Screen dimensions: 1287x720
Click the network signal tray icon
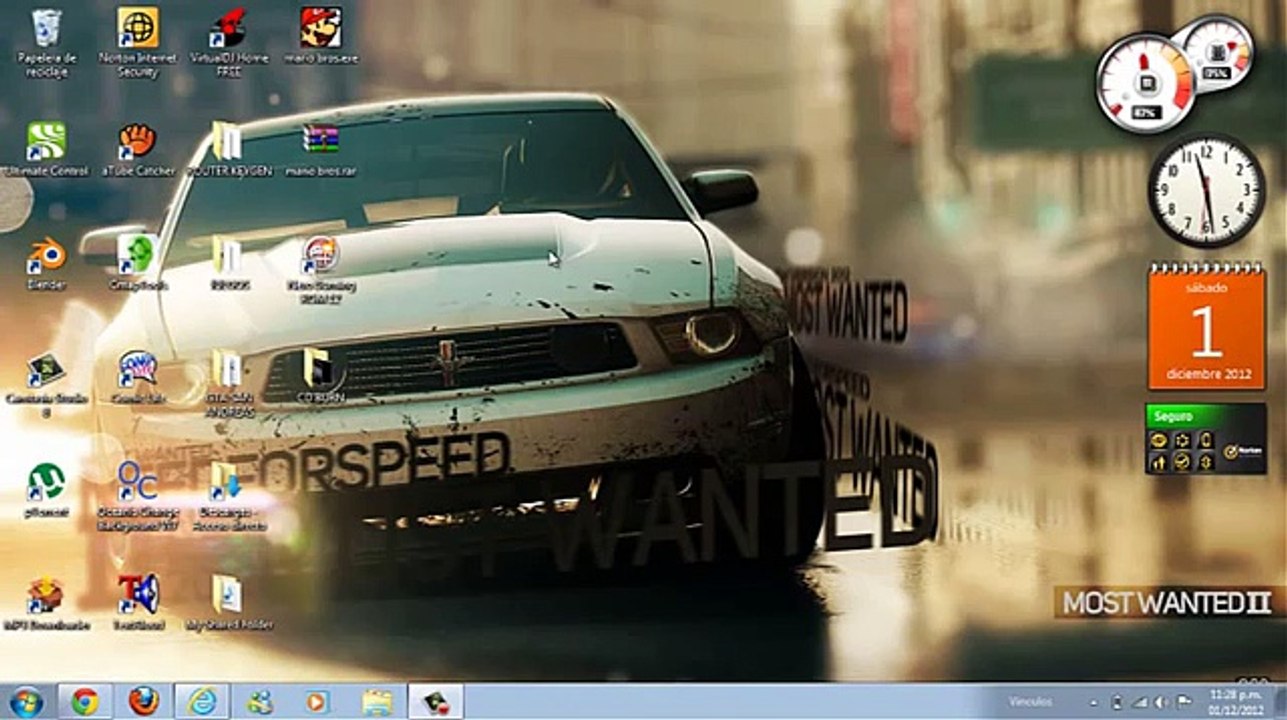coord(1140,702)
